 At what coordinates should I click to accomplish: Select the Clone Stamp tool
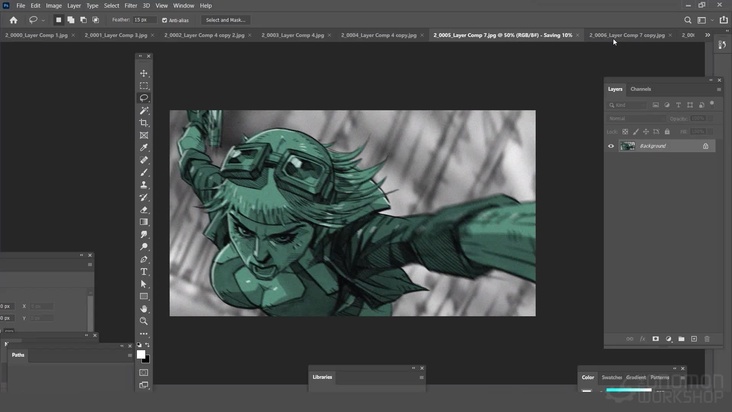click(144, 185)
